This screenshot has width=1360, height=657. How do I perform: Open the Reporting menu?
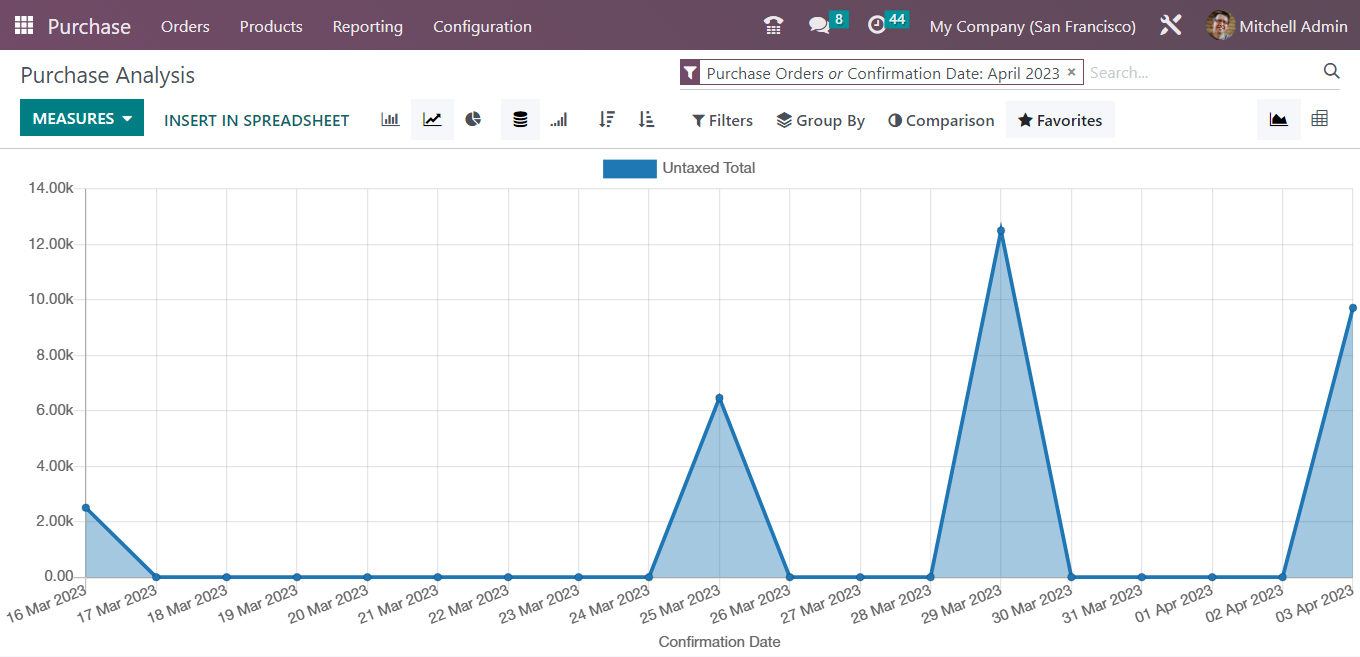pos(368,26)
